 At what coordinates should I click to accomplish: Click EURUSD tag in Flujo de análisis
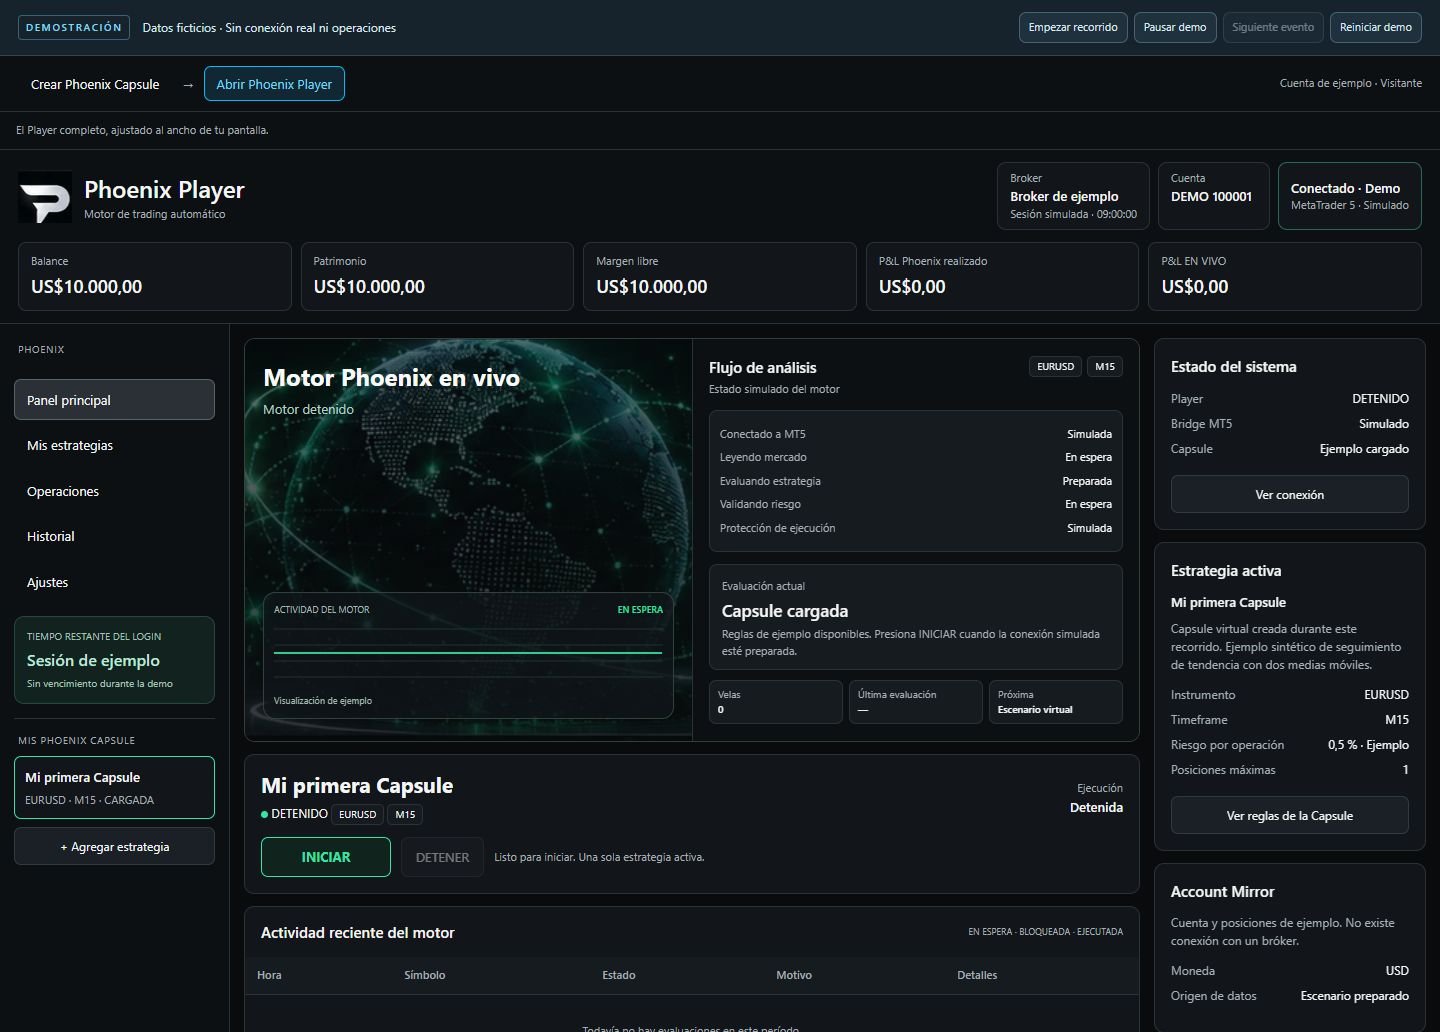[1055, 367]
